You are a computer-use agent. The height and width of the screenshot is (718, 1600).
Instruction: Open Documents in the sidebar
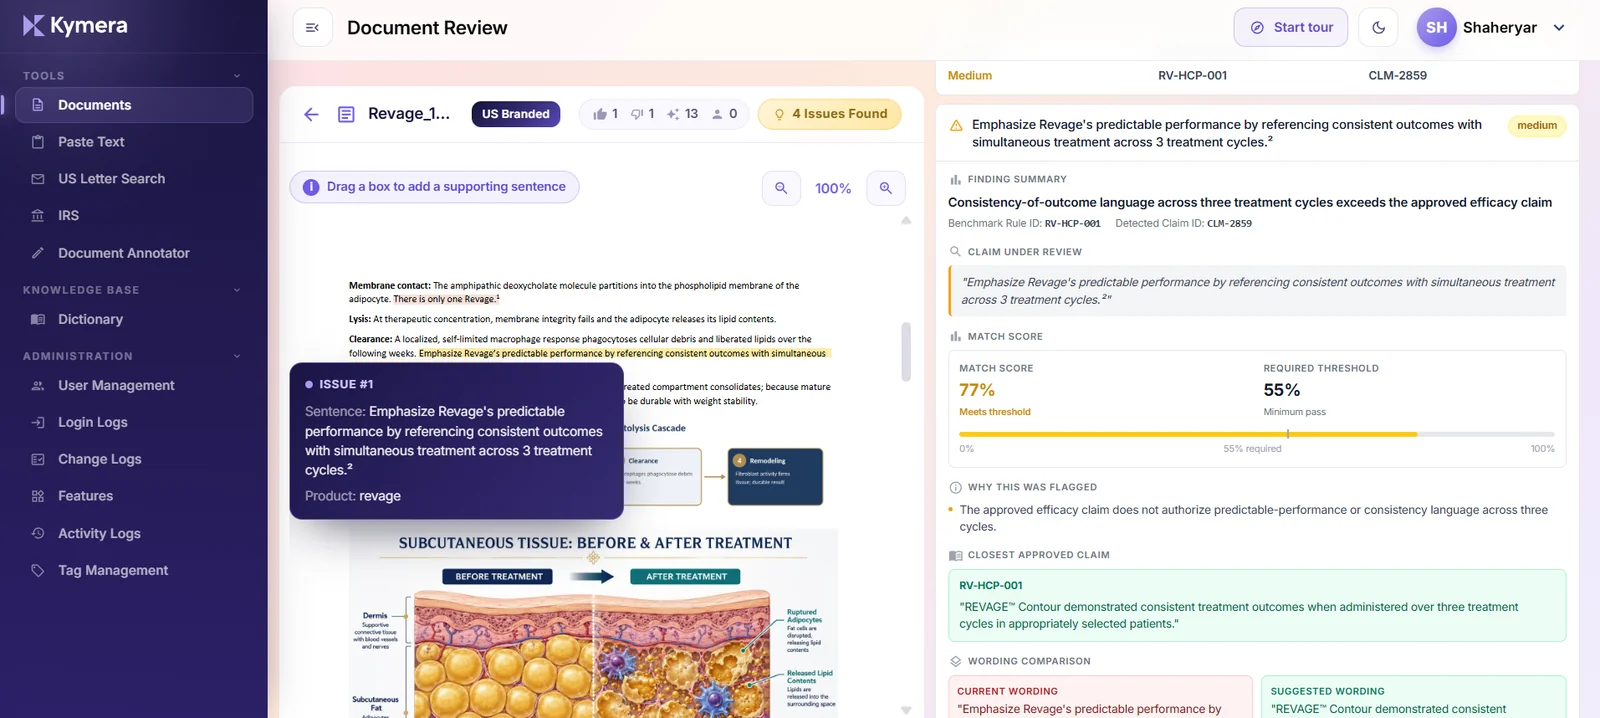pos(134,105)
